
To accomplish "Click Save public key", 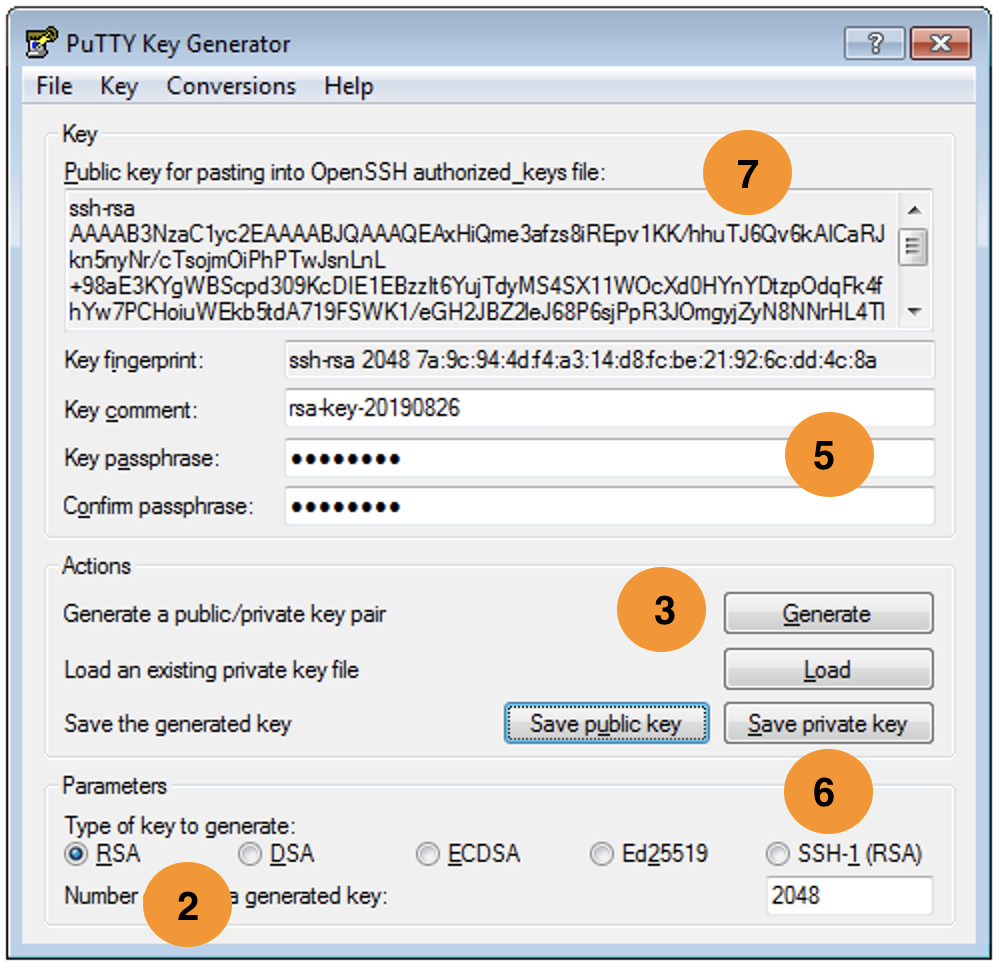I will point(606,723).
